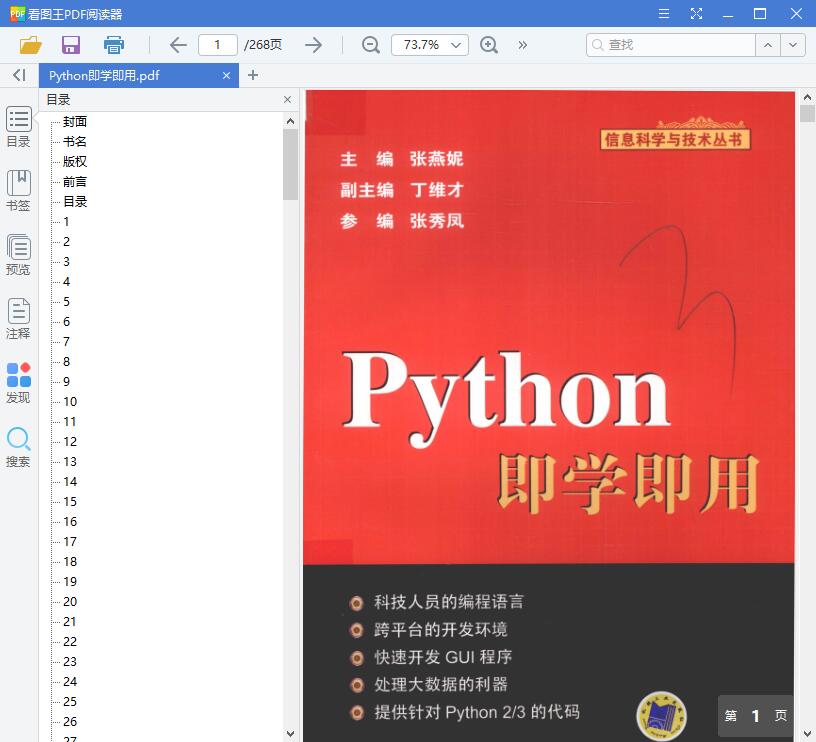Jump to outline item 18
The image size is (816, 742).
tap(70, 562)
